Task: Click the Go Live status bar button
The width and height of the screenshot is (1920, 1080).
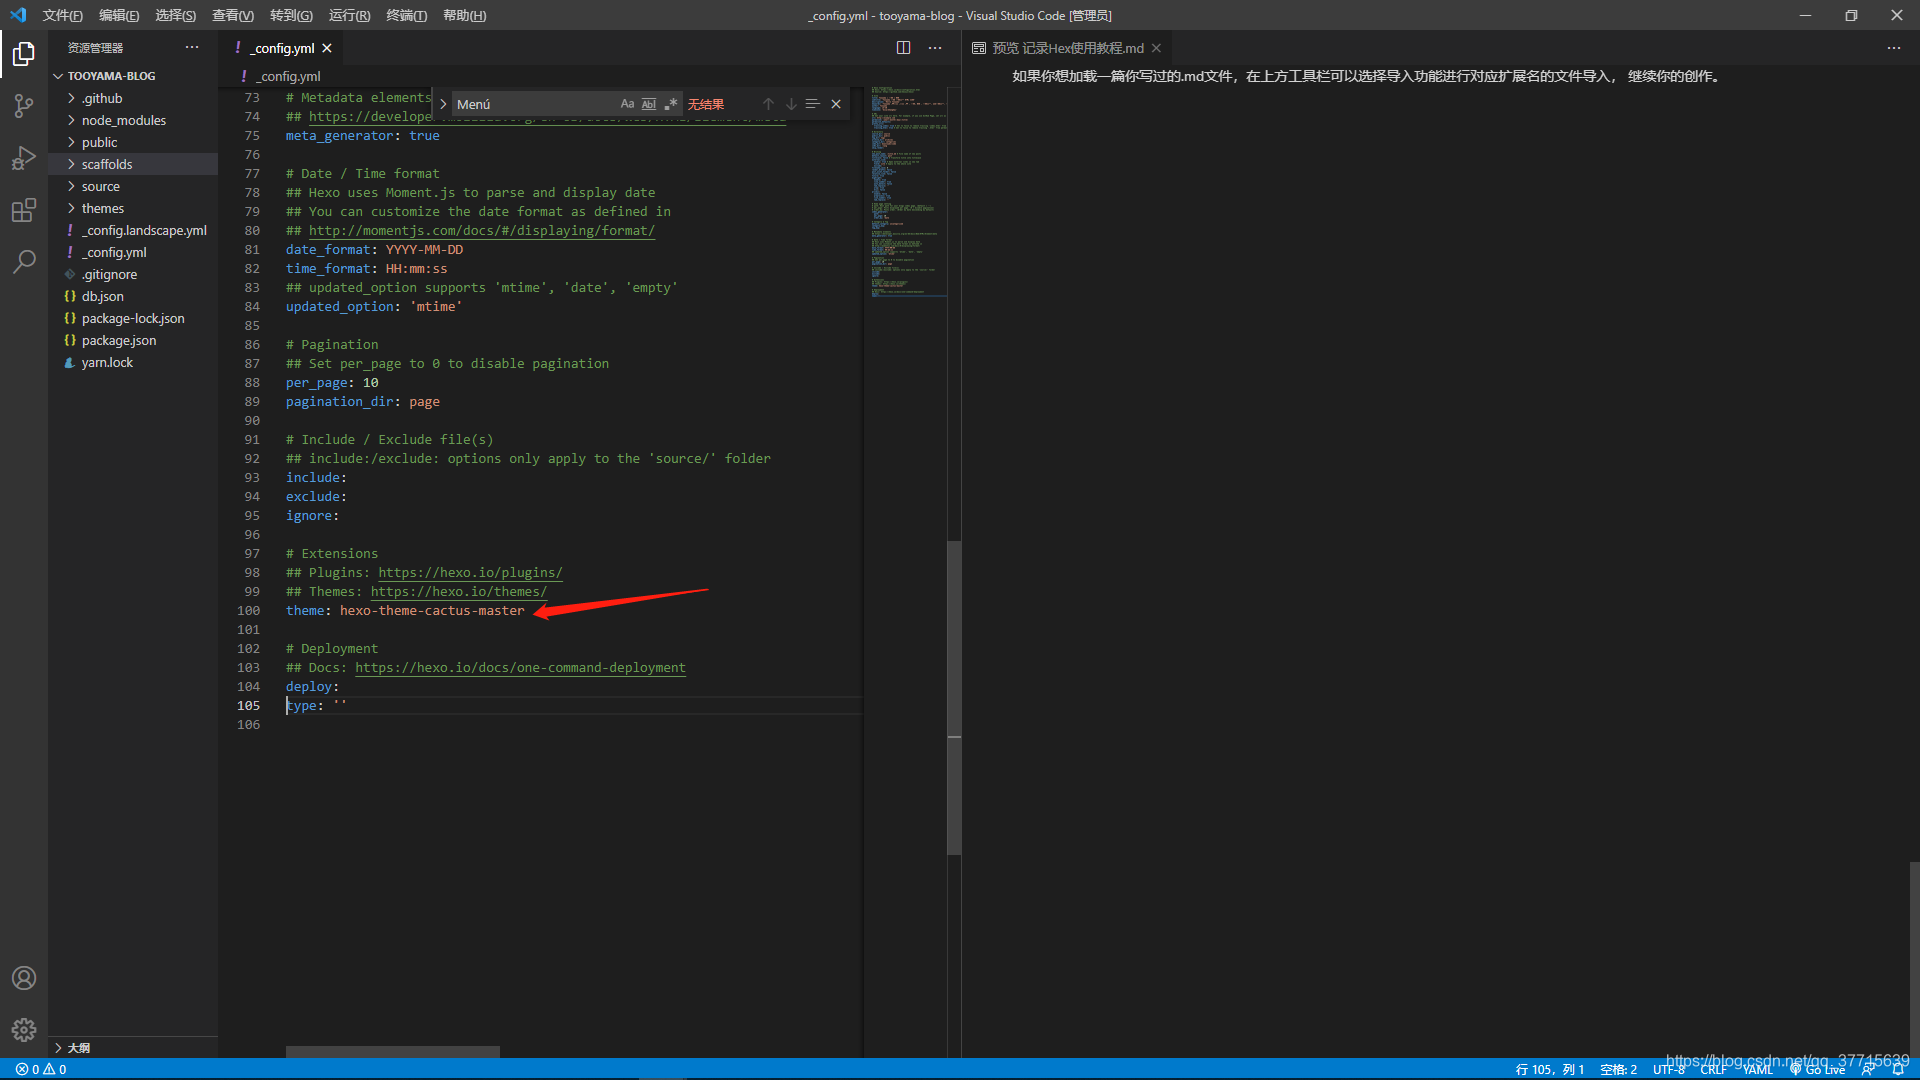Action: [1818, 1069]
